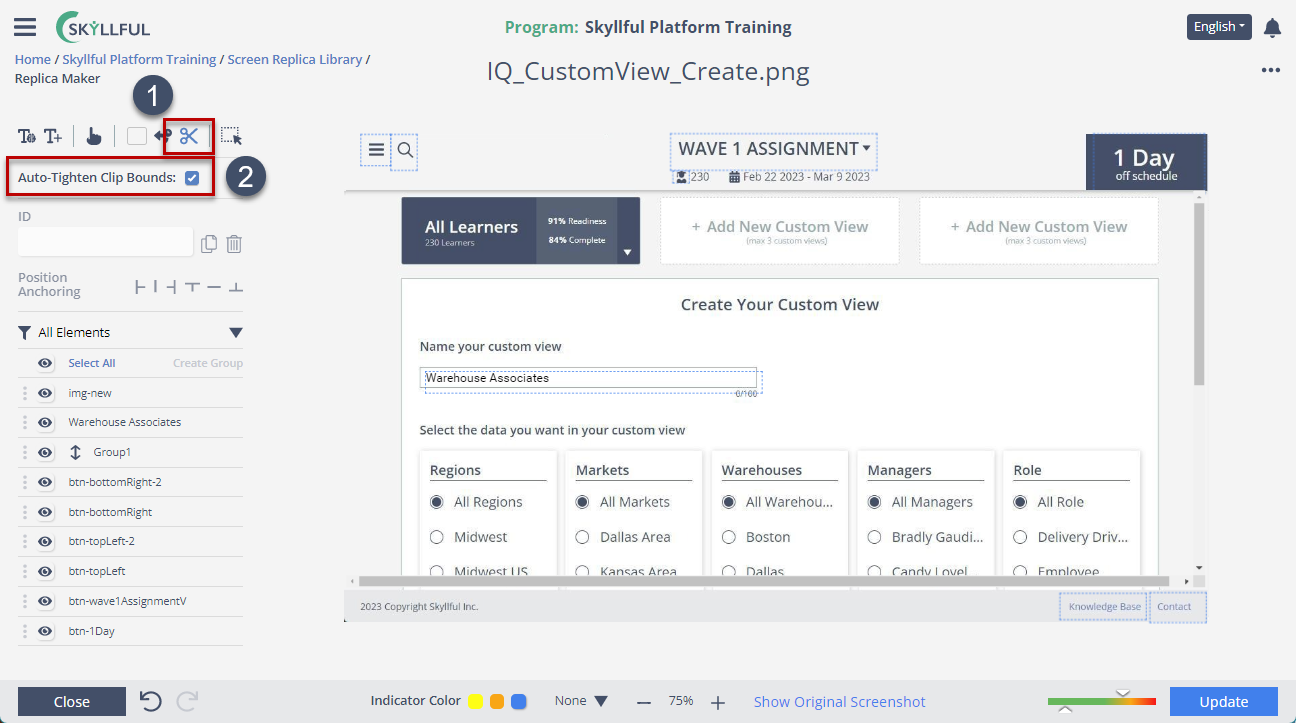
Task: Click the Group1 expand arrows icon
Action: (x=75, y=453)
